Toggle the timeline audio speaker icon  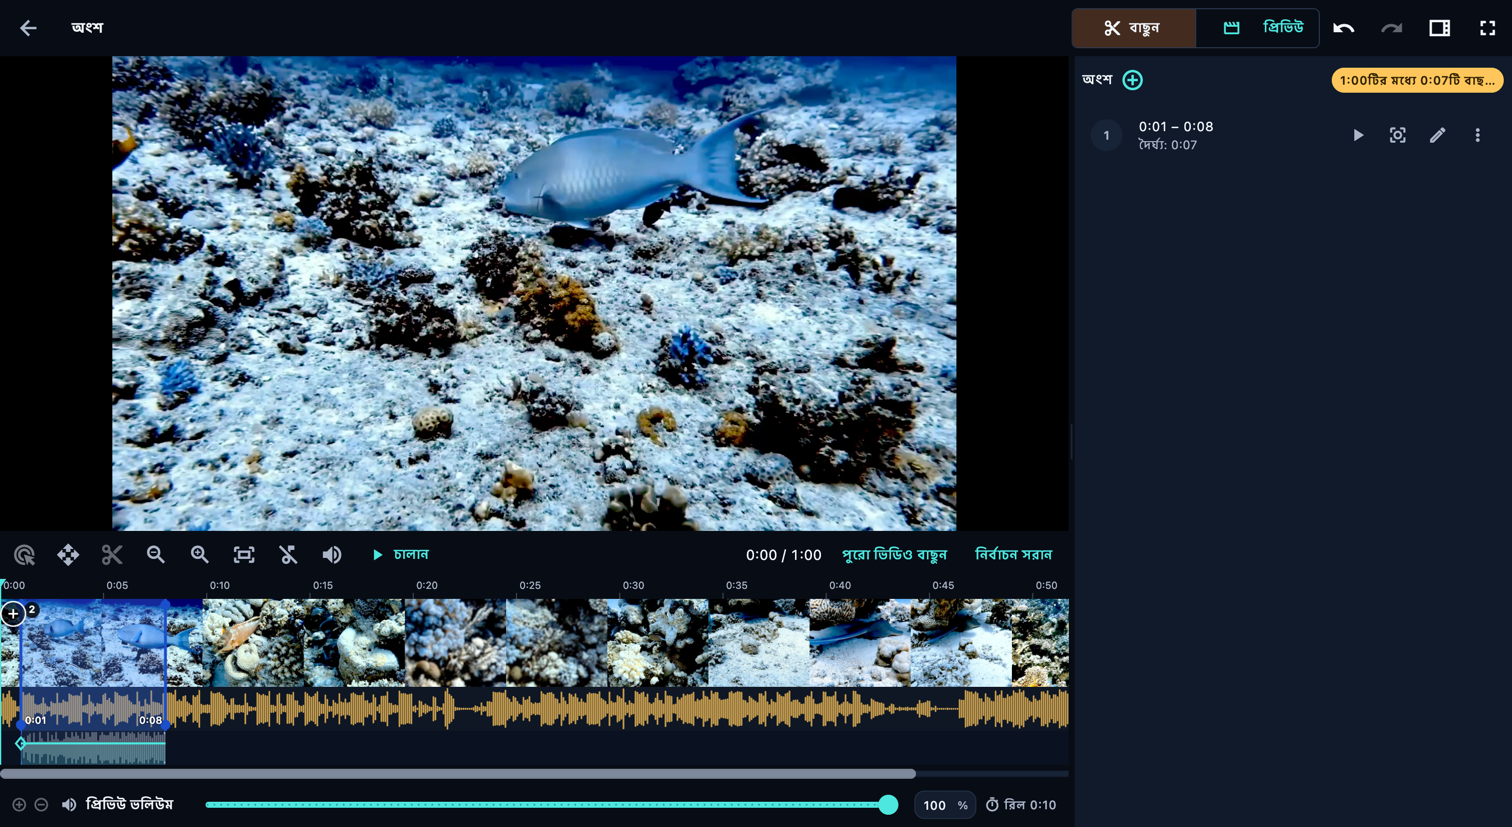tap(332, 554)
